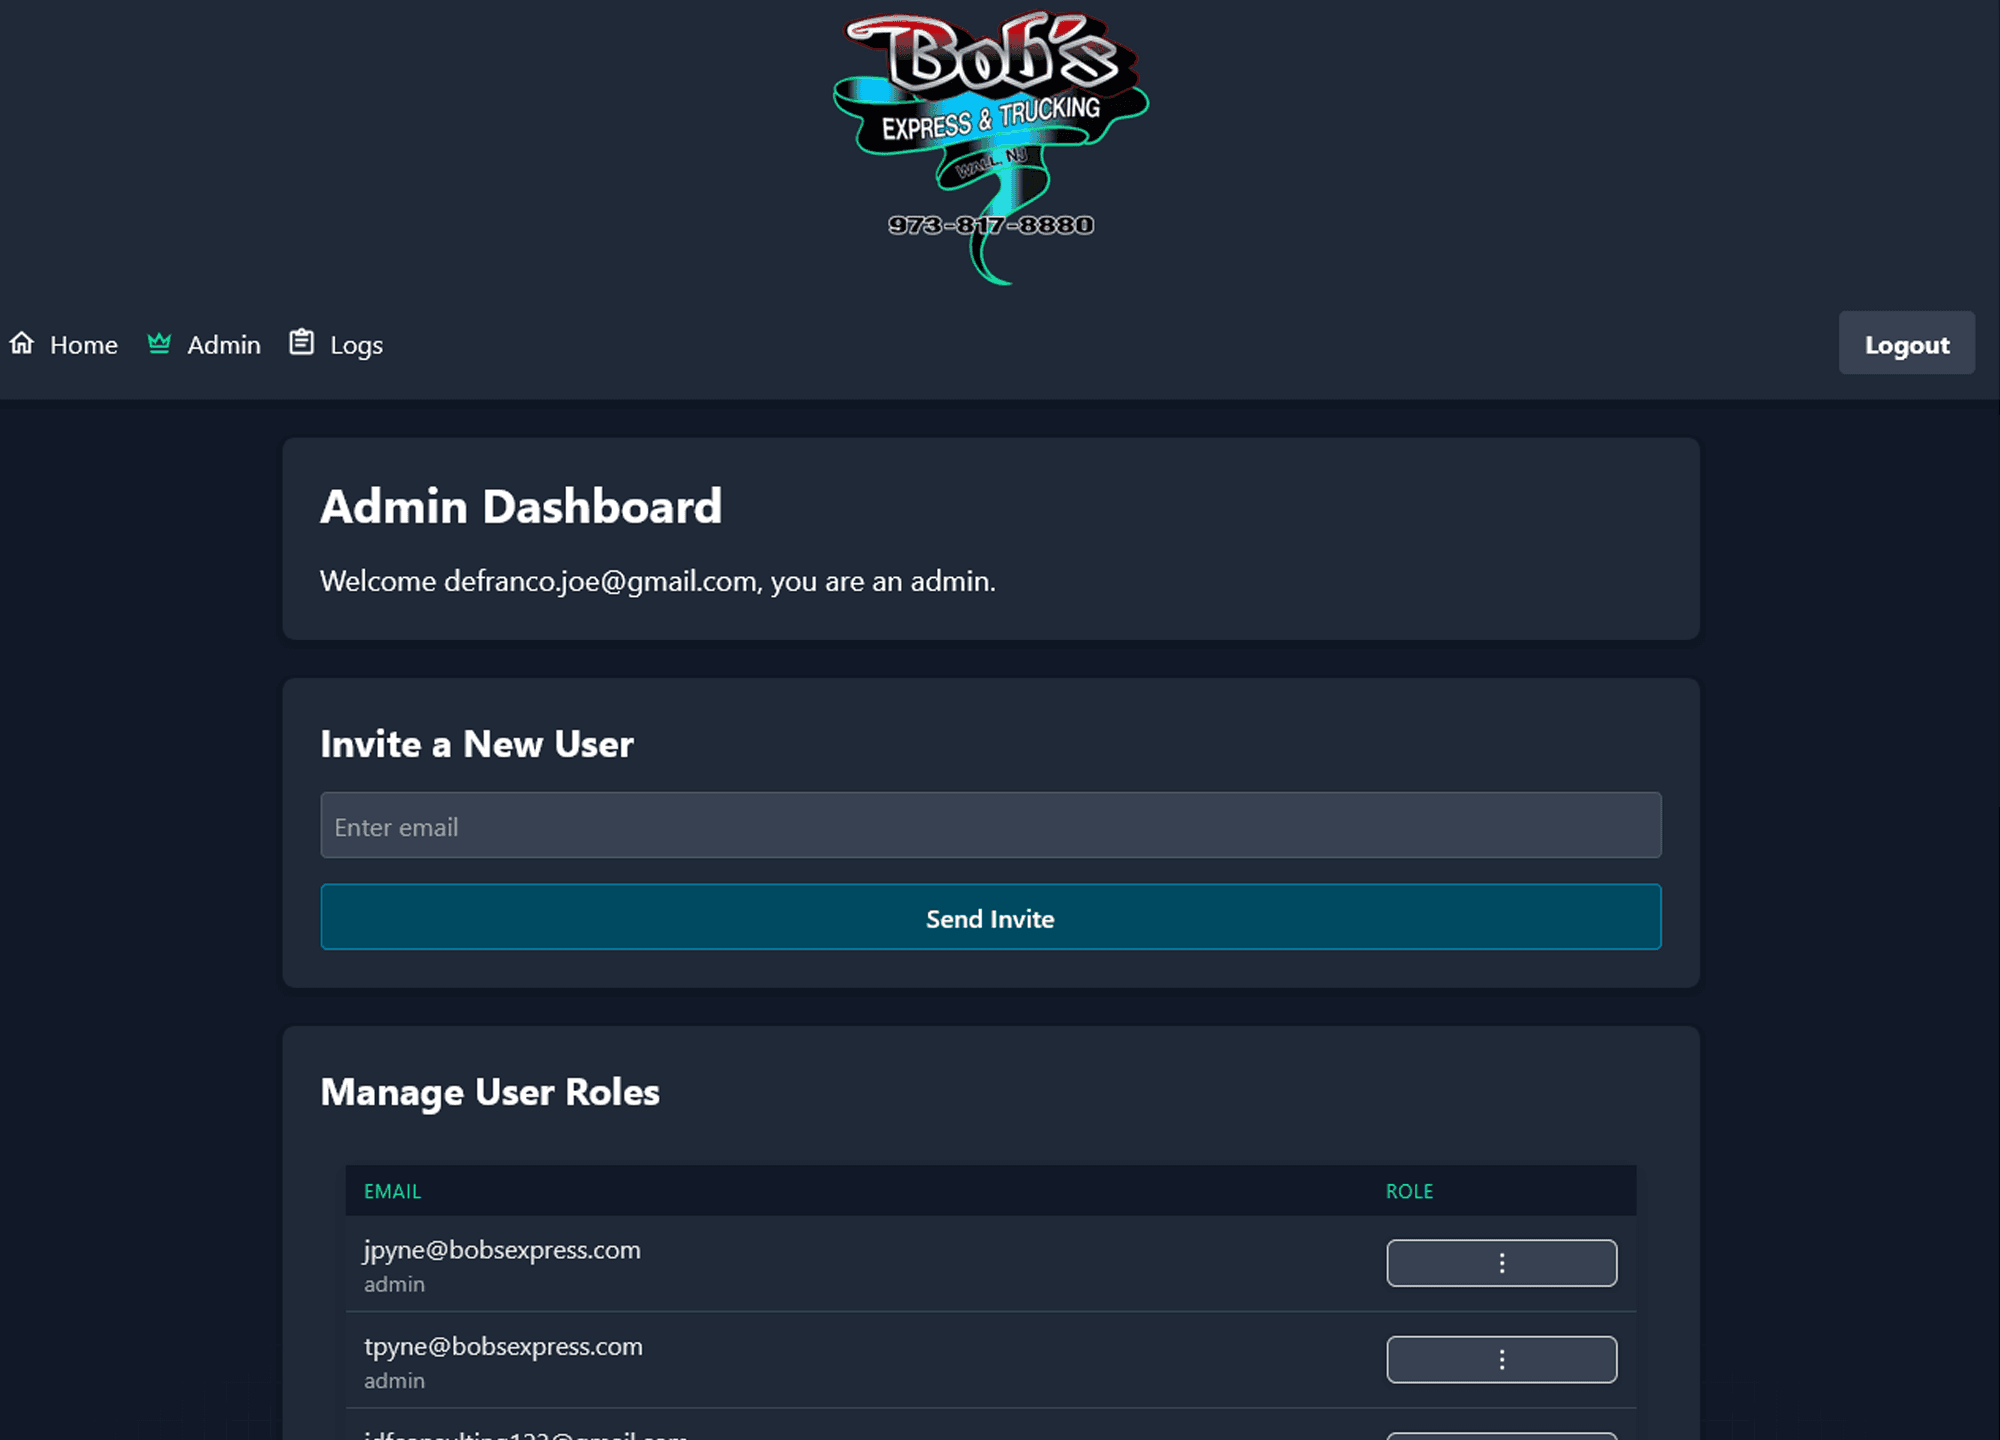2000x1440 pixels.
Task: Open the Admin nav label
Action: (224, 345)
